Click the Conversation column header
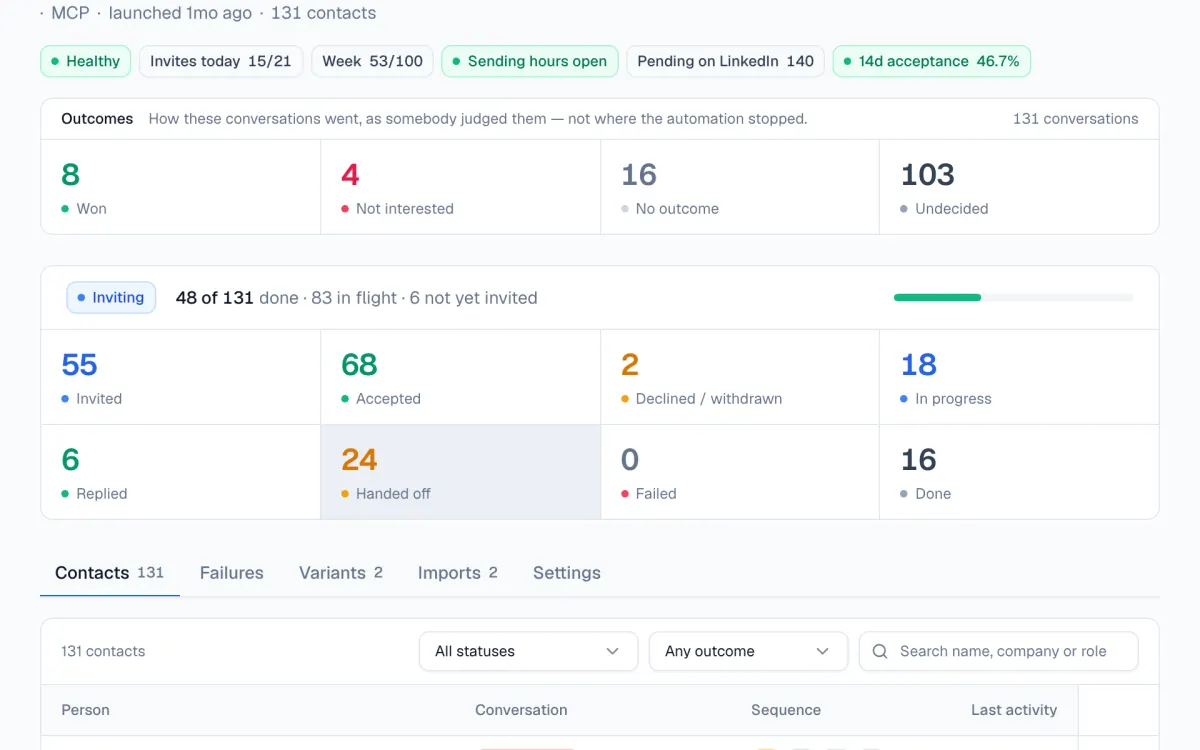Screen dimensions: 1200x750 point(521,710)
